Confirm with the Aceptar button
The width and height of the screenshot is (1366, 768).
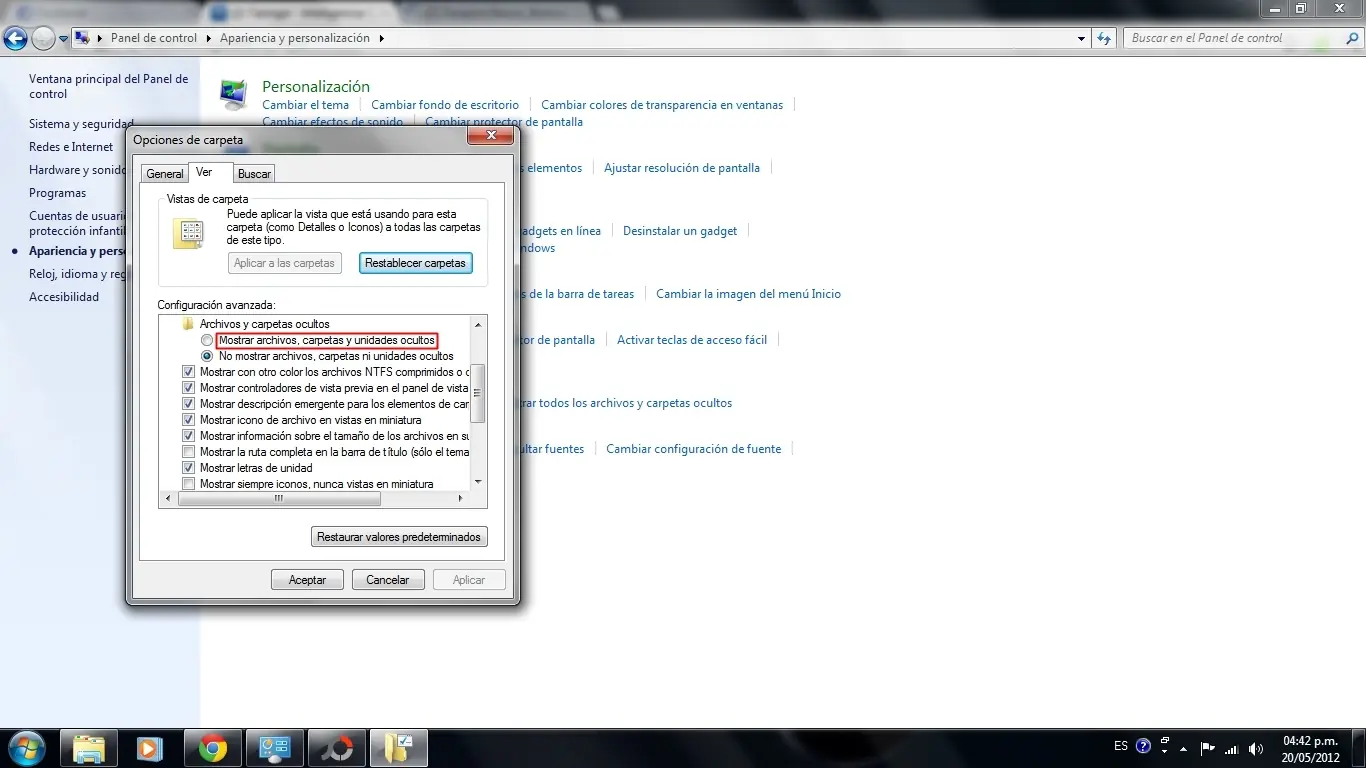307,580
